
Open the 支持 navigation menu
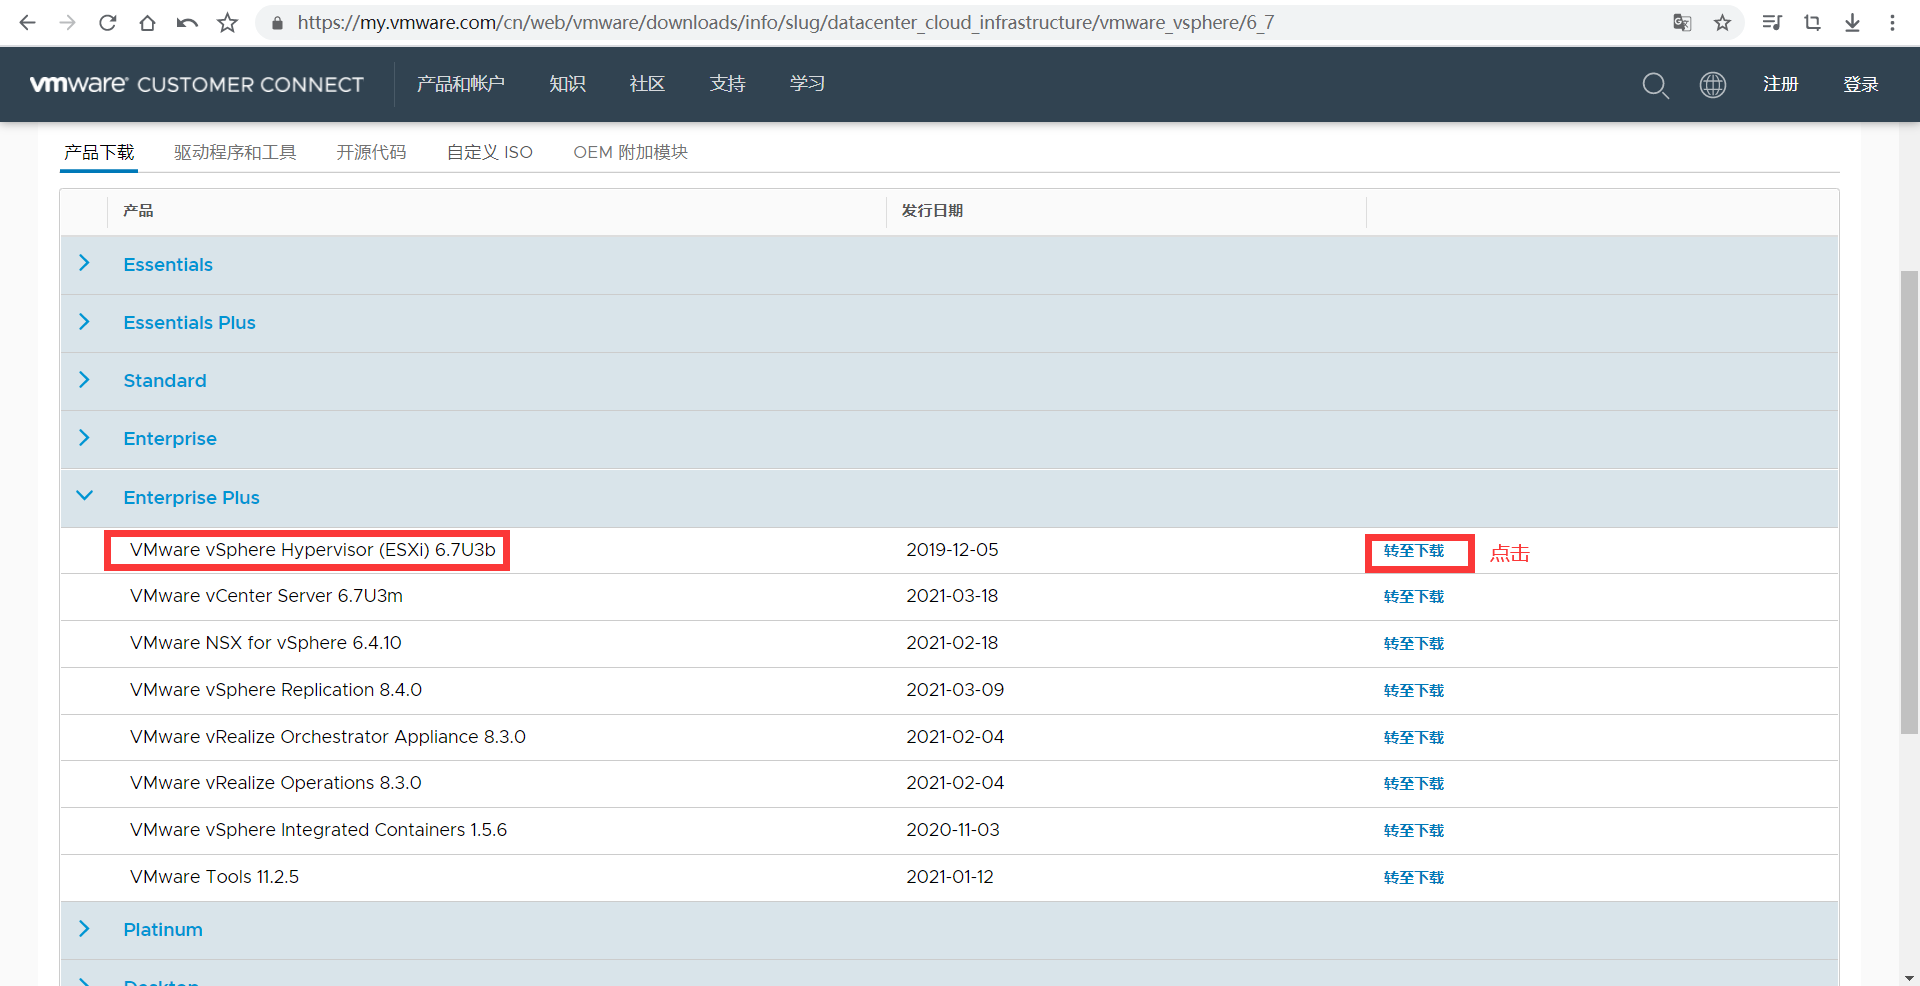(727, 84)
